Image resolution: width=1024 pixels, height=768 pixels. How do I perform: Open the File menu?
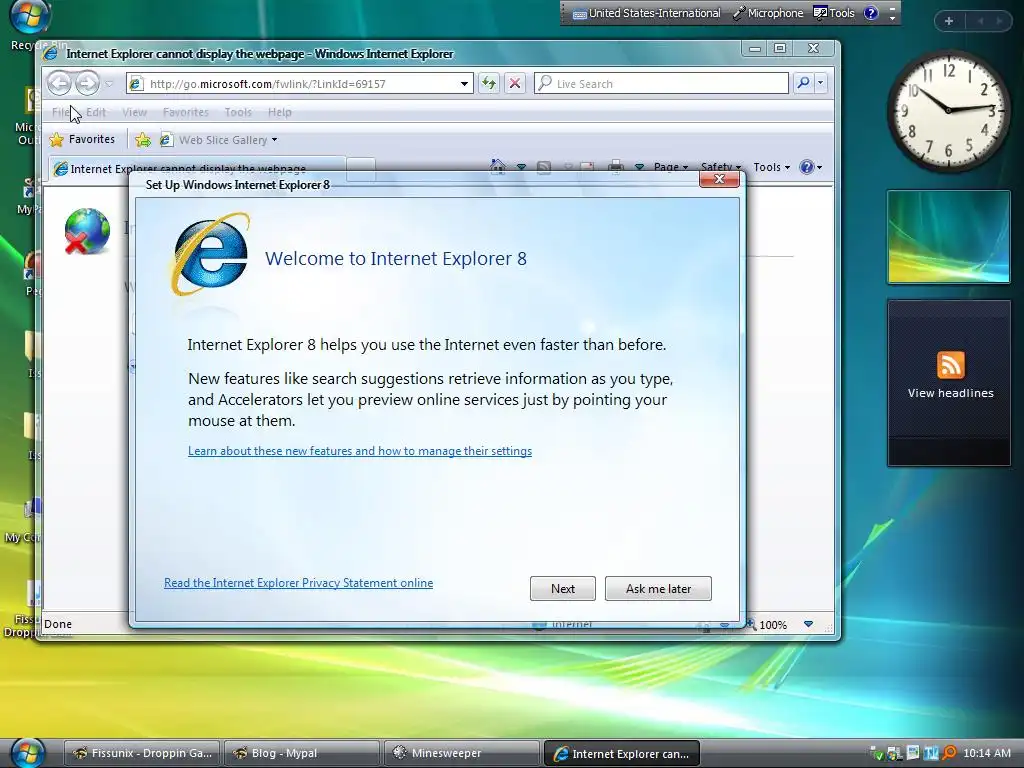[x=61, y=112]
